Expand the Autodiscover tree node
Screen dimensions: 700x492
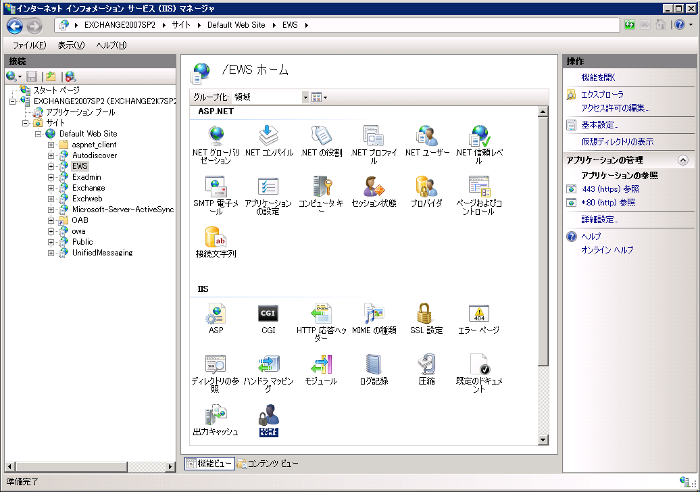coord(51,155)
